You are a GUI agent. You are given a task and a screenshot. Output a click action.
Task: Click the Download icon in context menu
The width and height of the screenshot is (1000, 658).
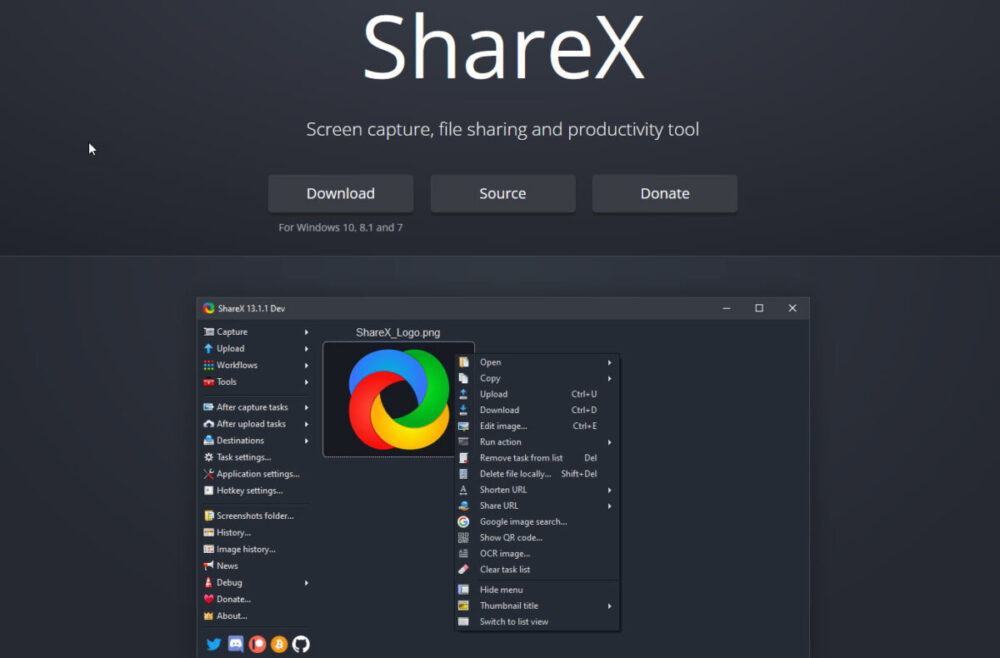coord(464,410)
